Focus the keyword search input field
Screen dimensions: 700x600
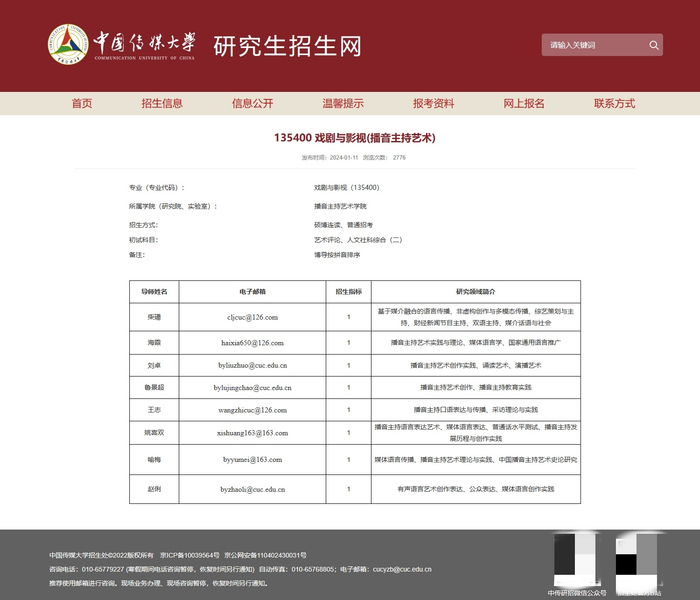pos(595,45)
